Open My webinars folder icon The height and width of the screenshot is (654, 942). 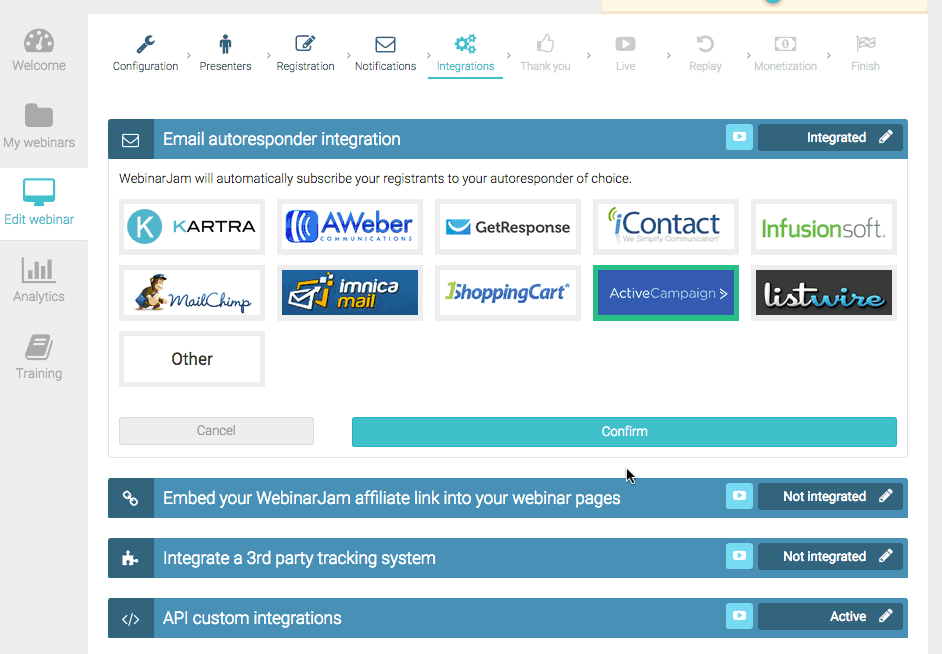[39, 115]
